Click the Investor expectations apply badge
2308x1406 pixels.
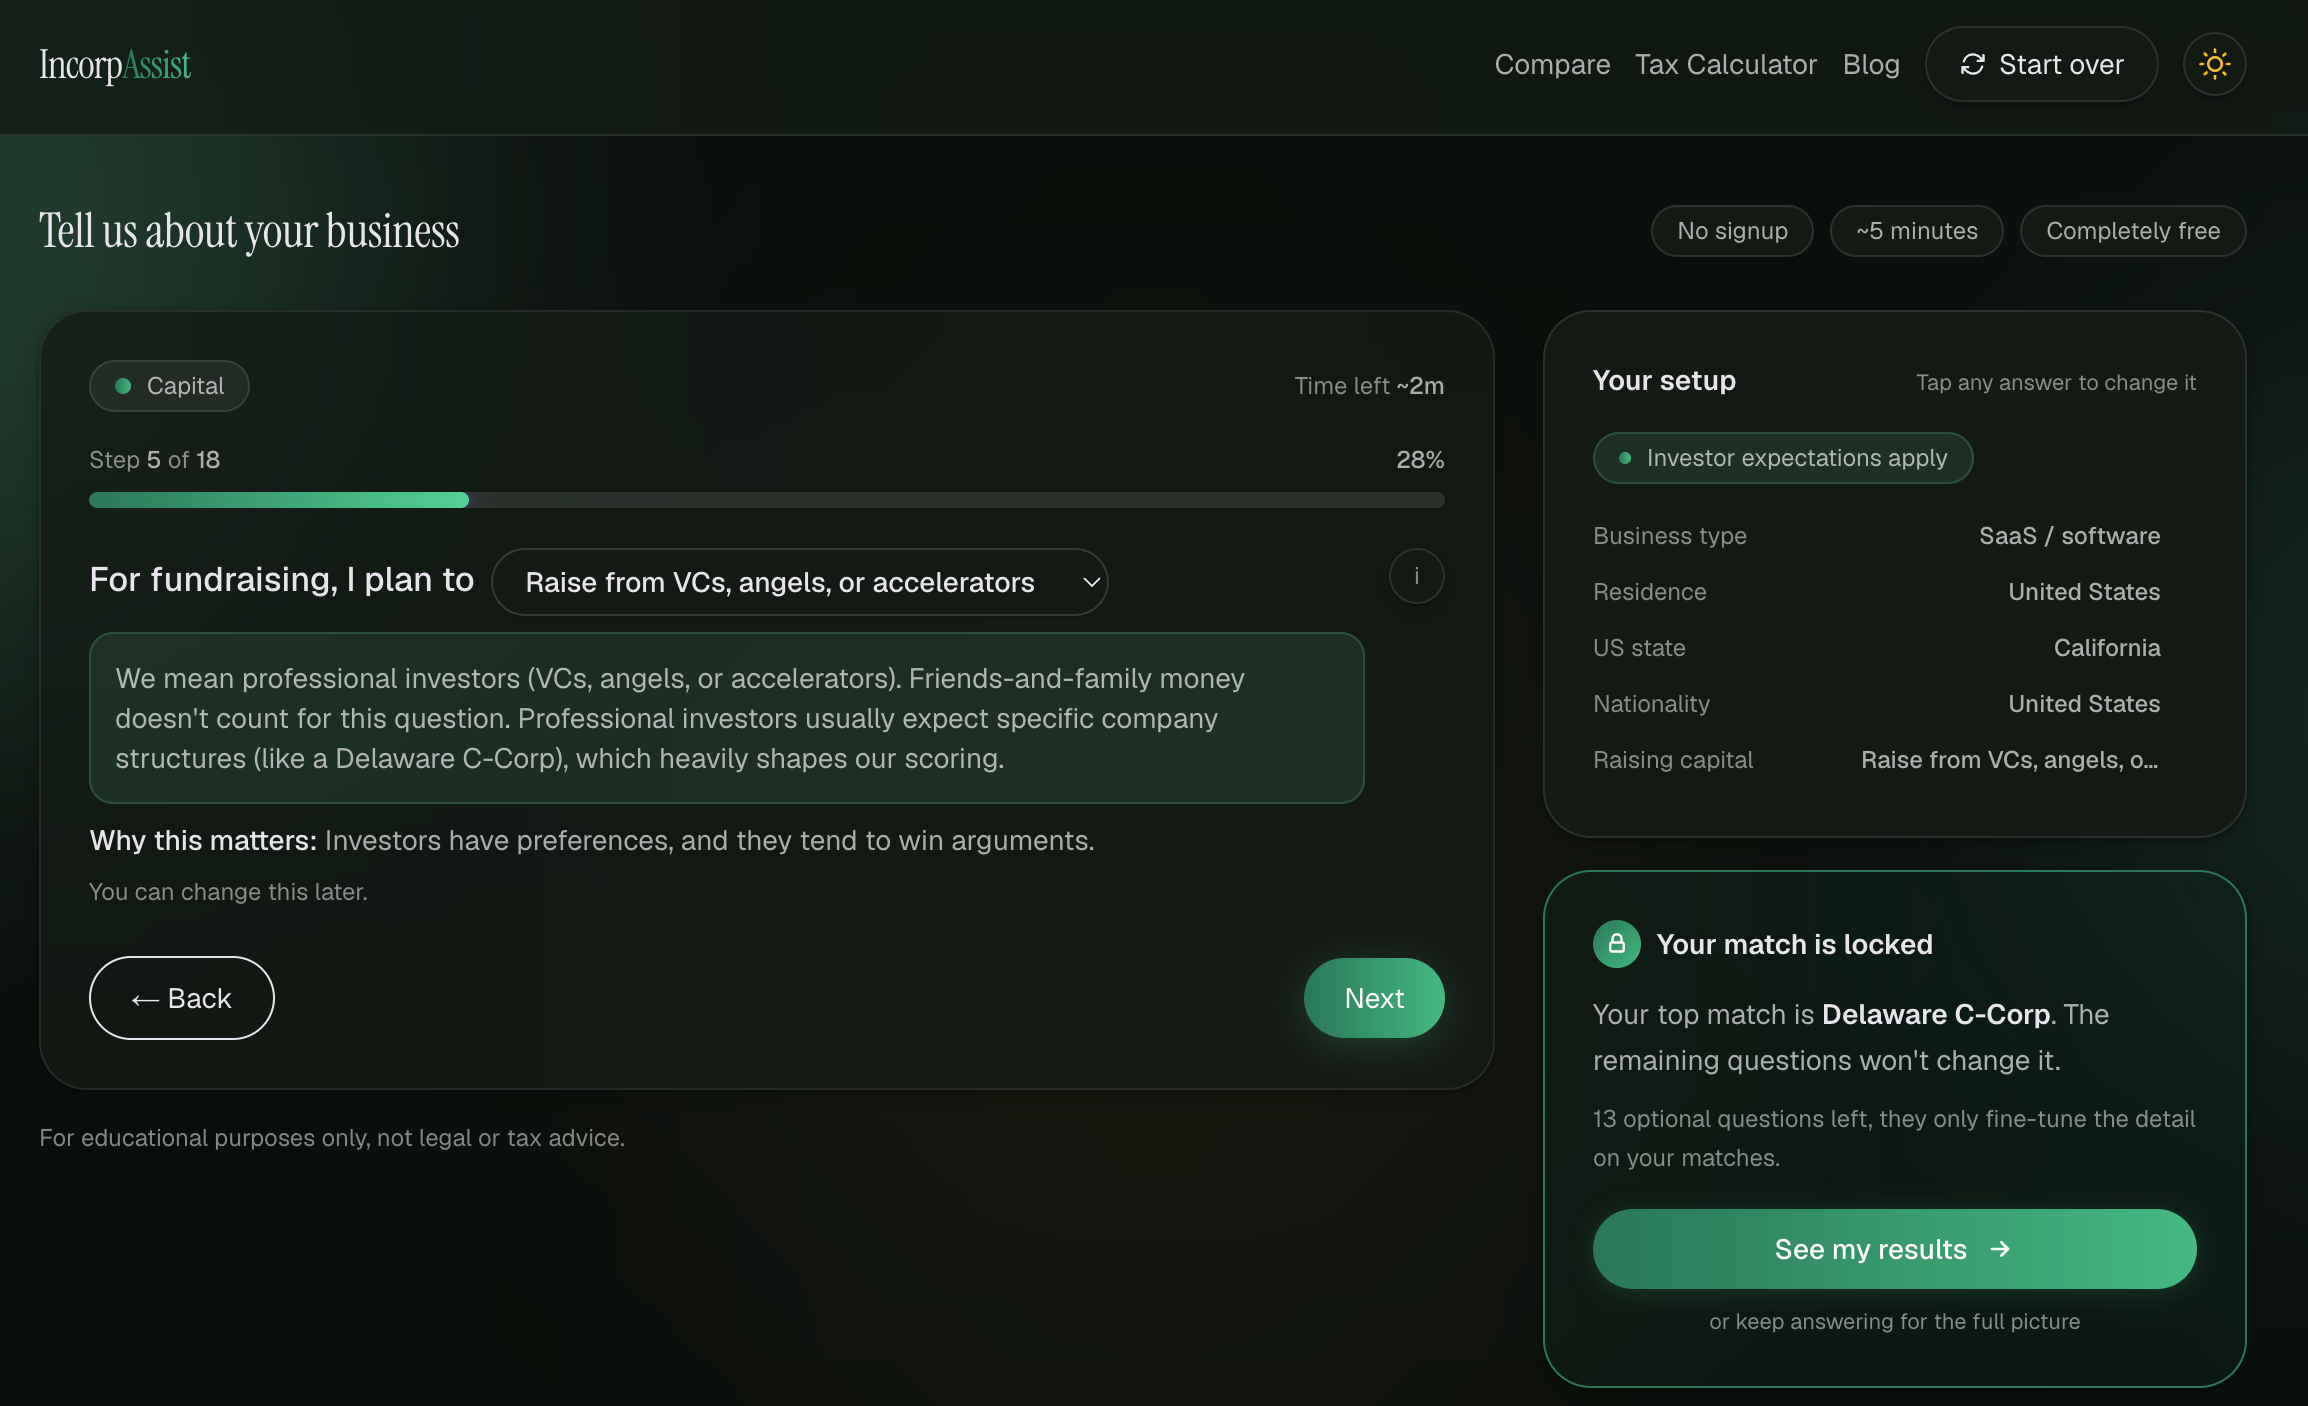click(1782, 458)
